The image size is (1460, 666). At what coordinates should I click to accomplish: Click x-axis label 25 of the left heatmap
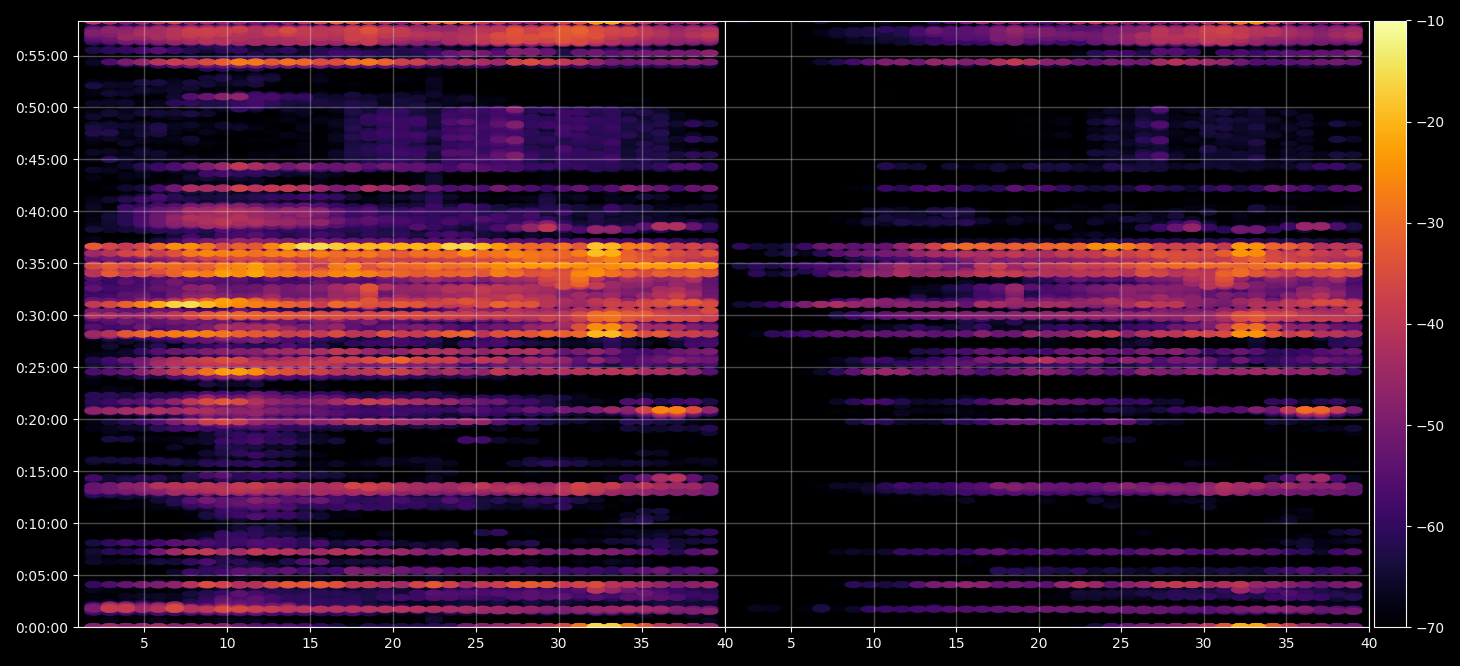point(475,644)
